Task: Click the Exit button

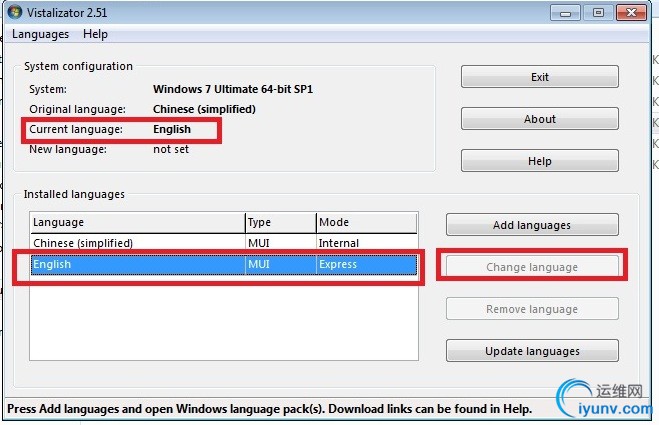Action: click(x=540, y=77)
